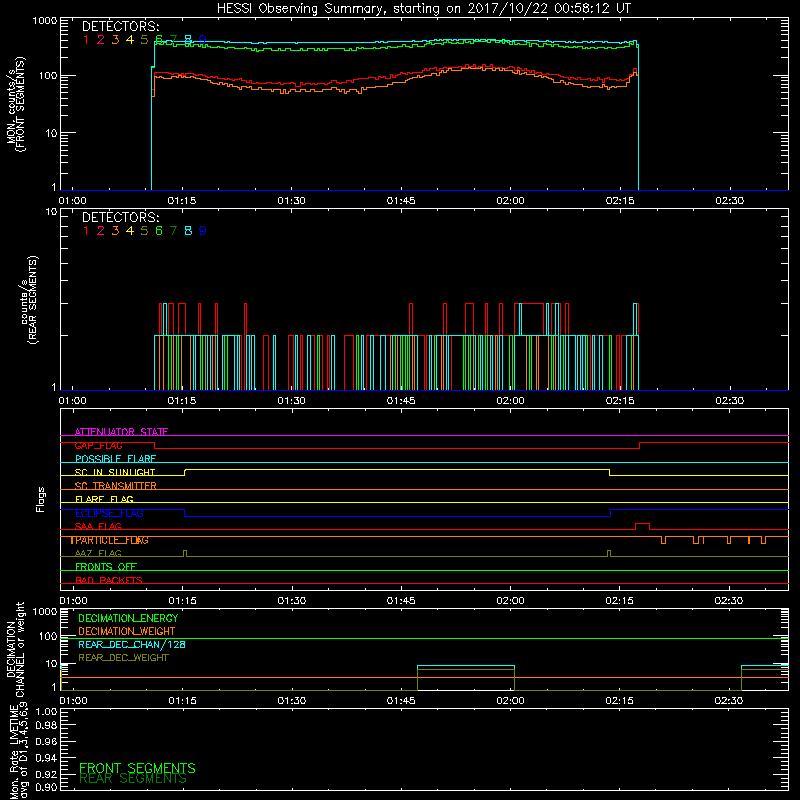Select the GAP_FLAG label

98,445
